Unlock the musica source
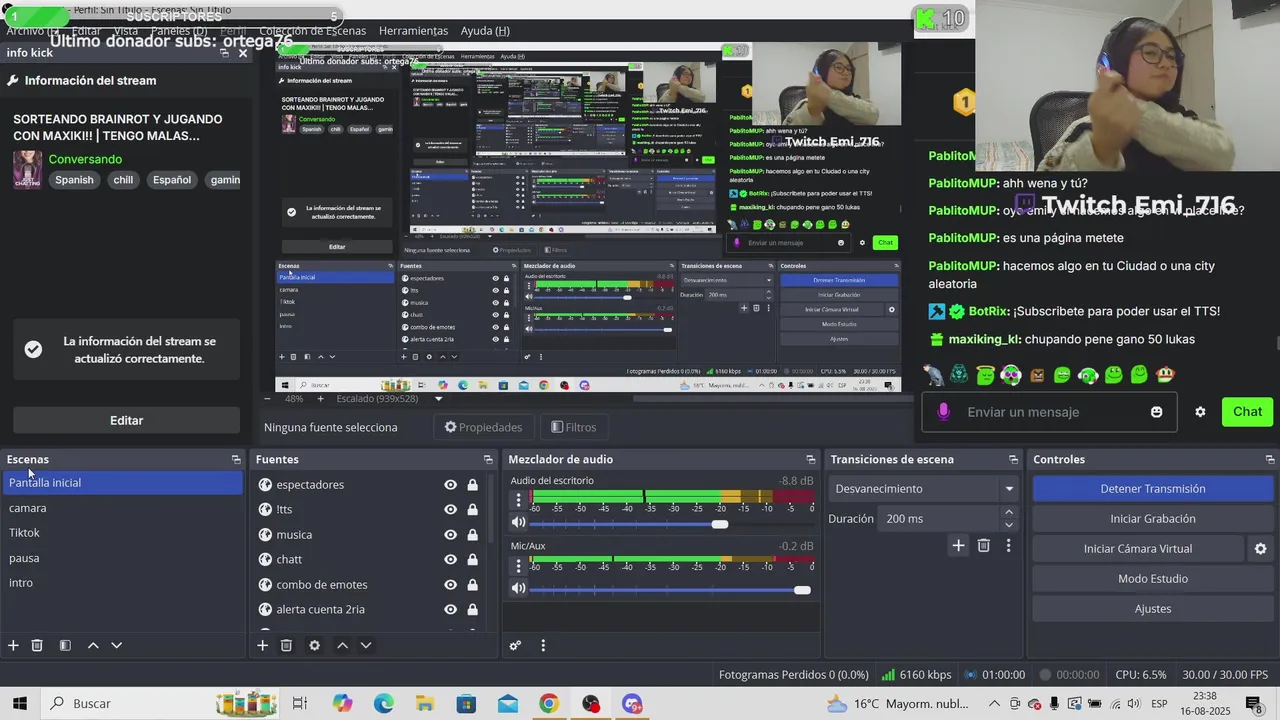Viewport: 1280px width, 720px height. point(472,535)
